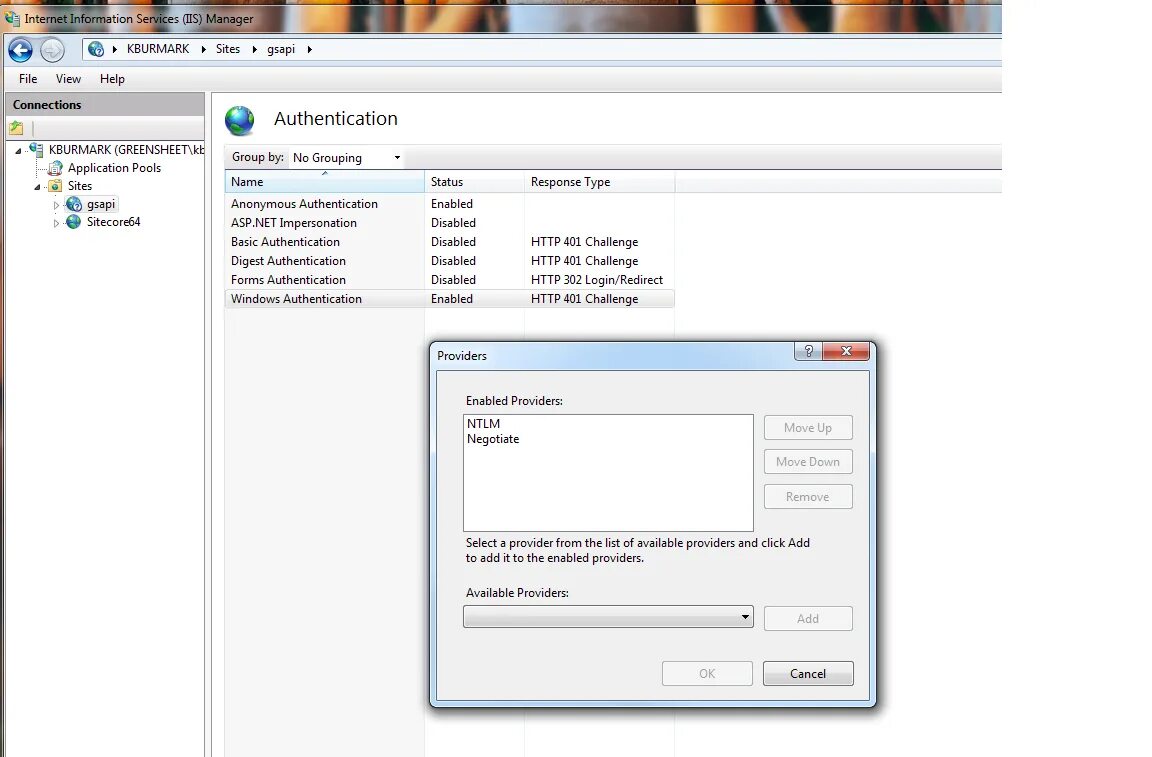Select the Digest Authentication row
Screen dimensions: 1152x757
click(x=449, y=261)
